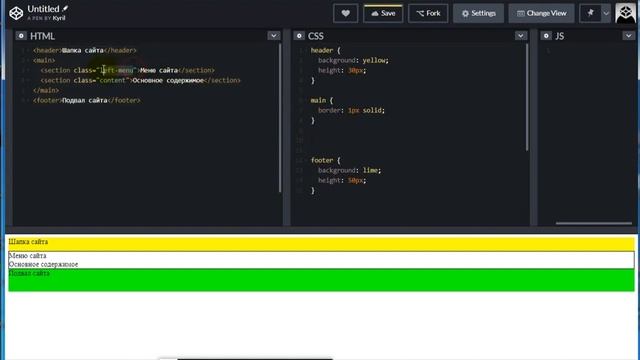This screenshot has height=360, width=640.
Task: Click 'background: lime;' in CSS
Action: 349,170
